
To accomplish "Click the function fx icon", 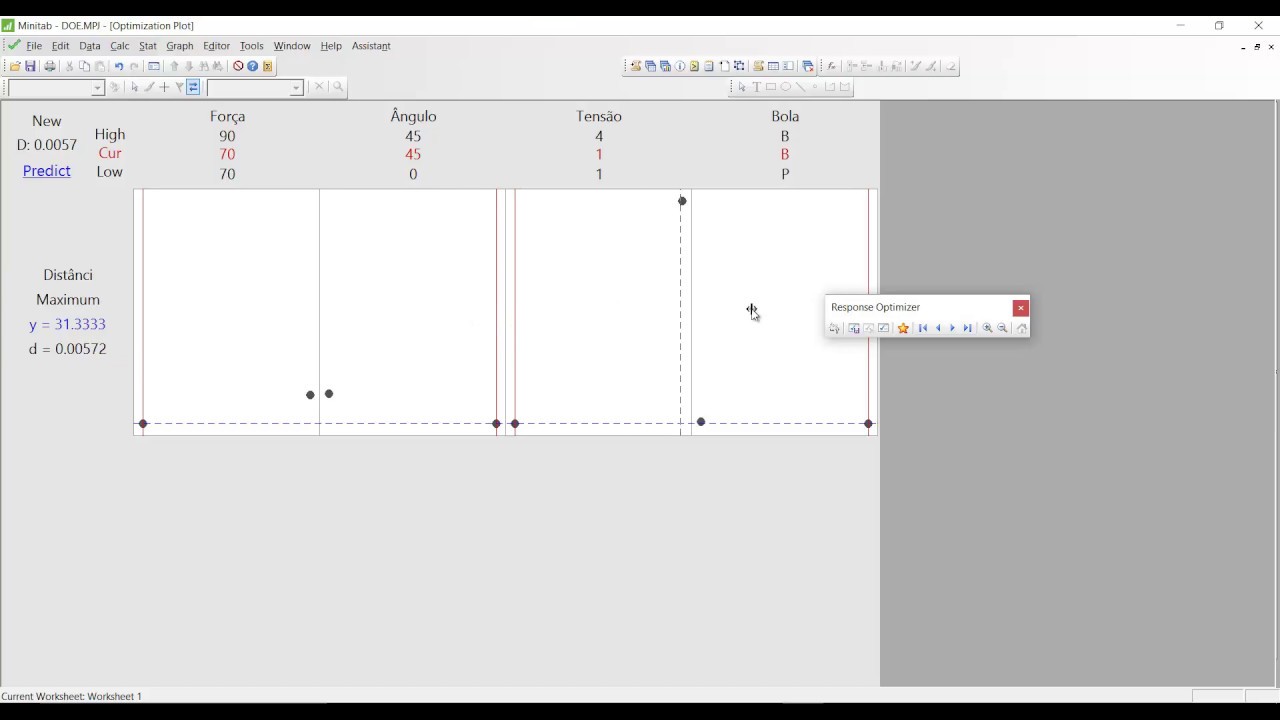I will (831, 66).
